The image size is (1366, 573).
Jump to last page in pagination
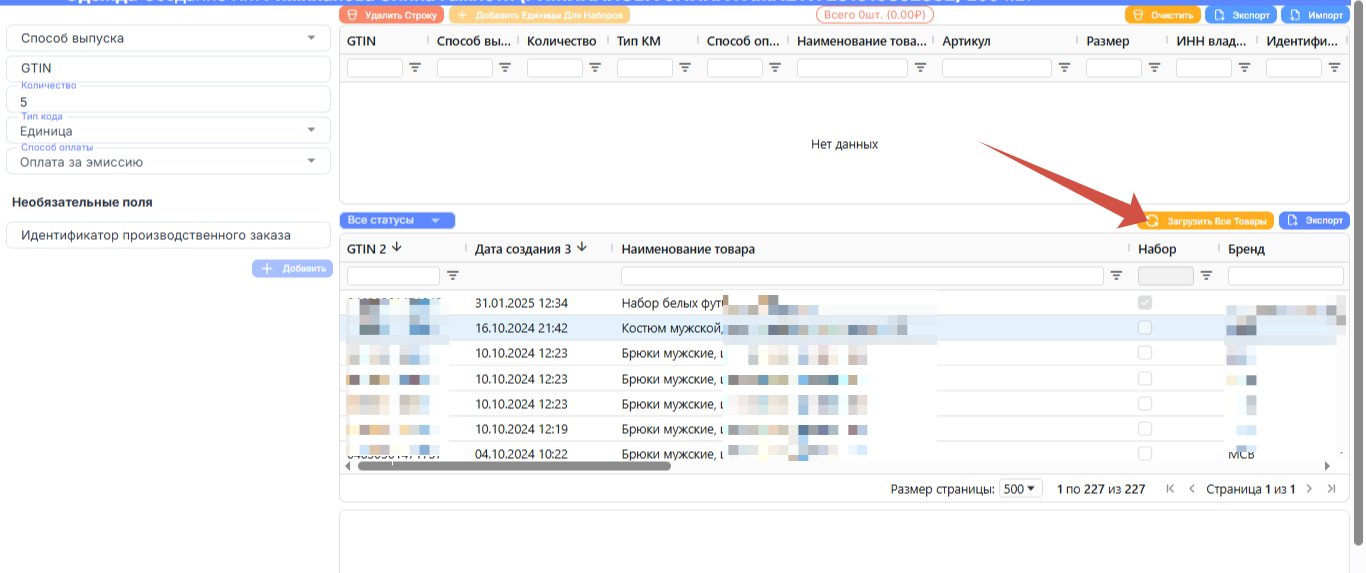[1331, 489]
